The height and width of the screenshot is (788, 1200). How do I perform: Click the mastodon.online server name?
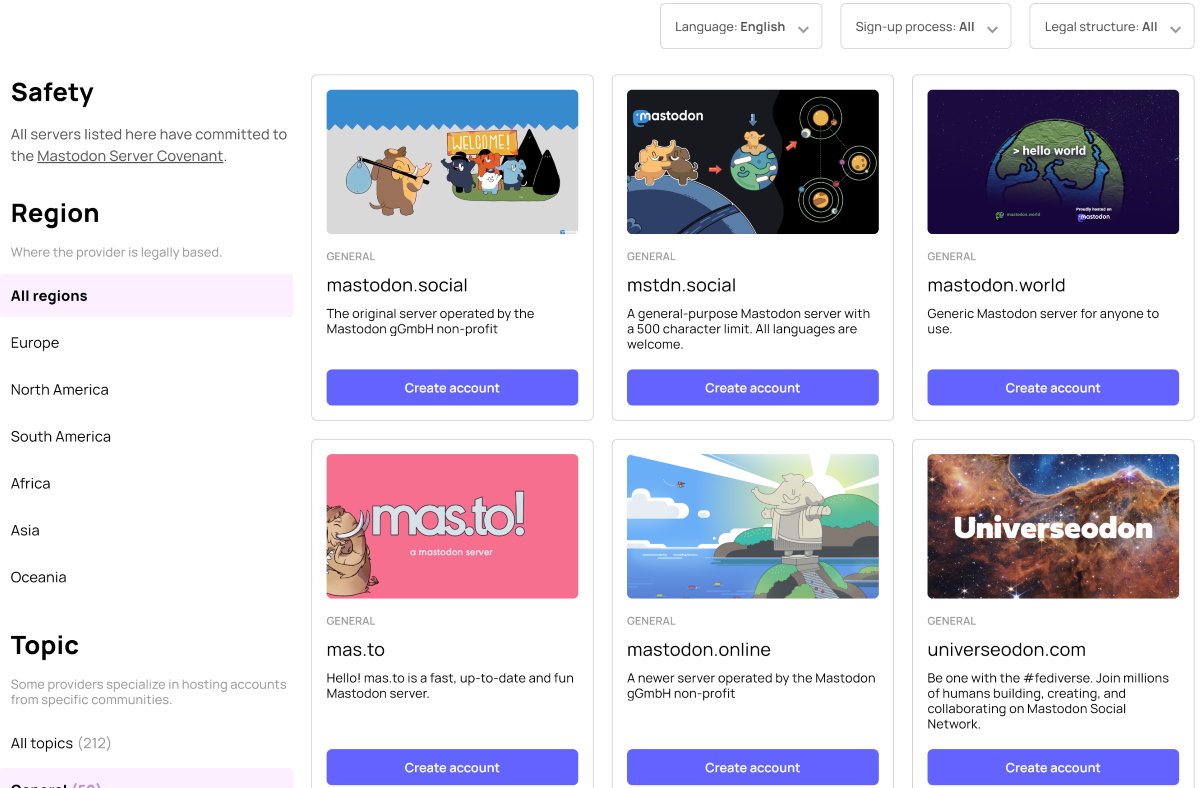pyautogui.click(x=699, y=650)
